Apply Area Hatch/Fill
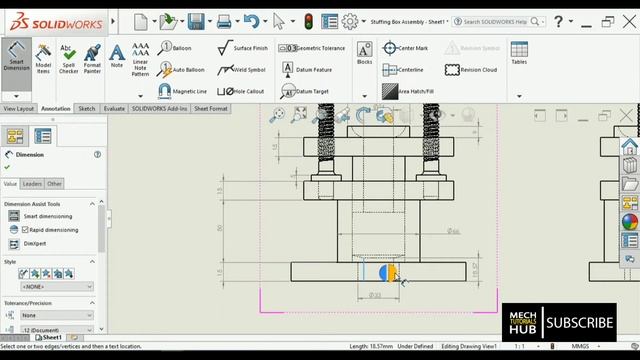 point(408,91)
